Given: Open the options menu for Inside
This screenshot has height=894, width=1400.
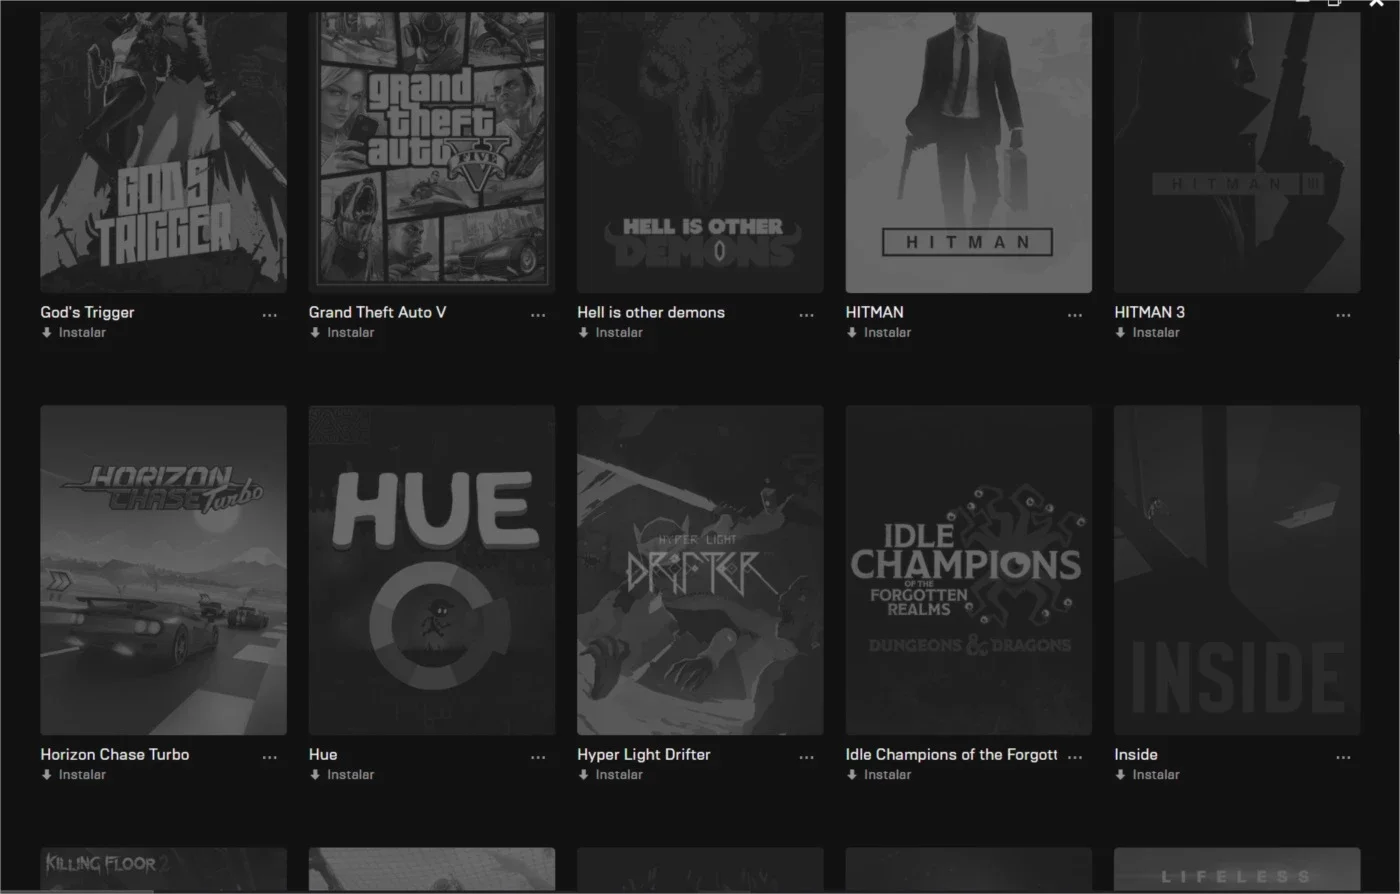Looking at the screenshot, I should [x=1343, y=757].
